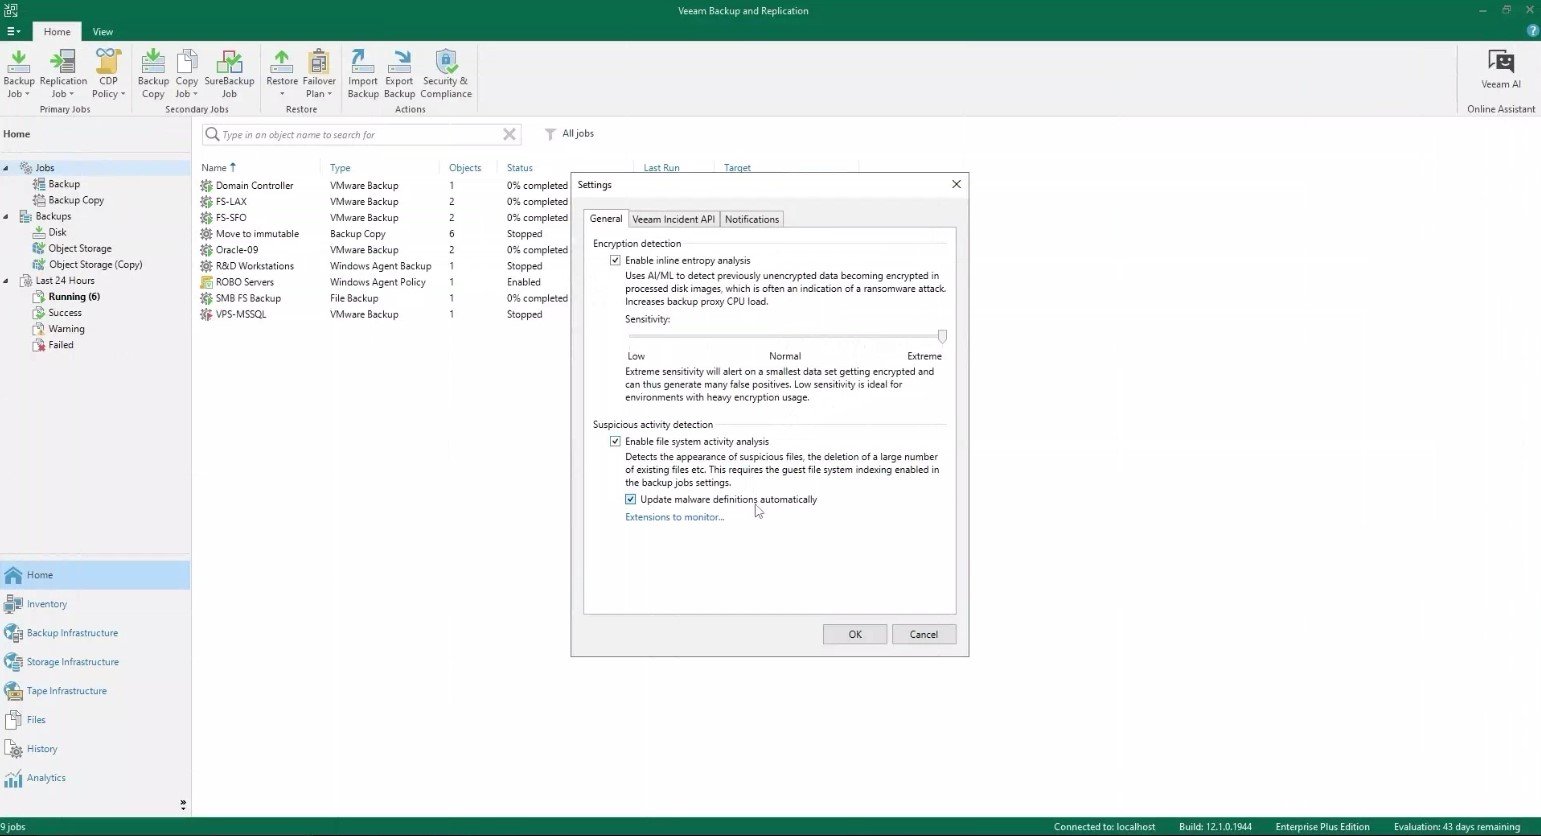Set sensitivity slider to Low position
The image size is (1541, 836).
pos(630,337)
